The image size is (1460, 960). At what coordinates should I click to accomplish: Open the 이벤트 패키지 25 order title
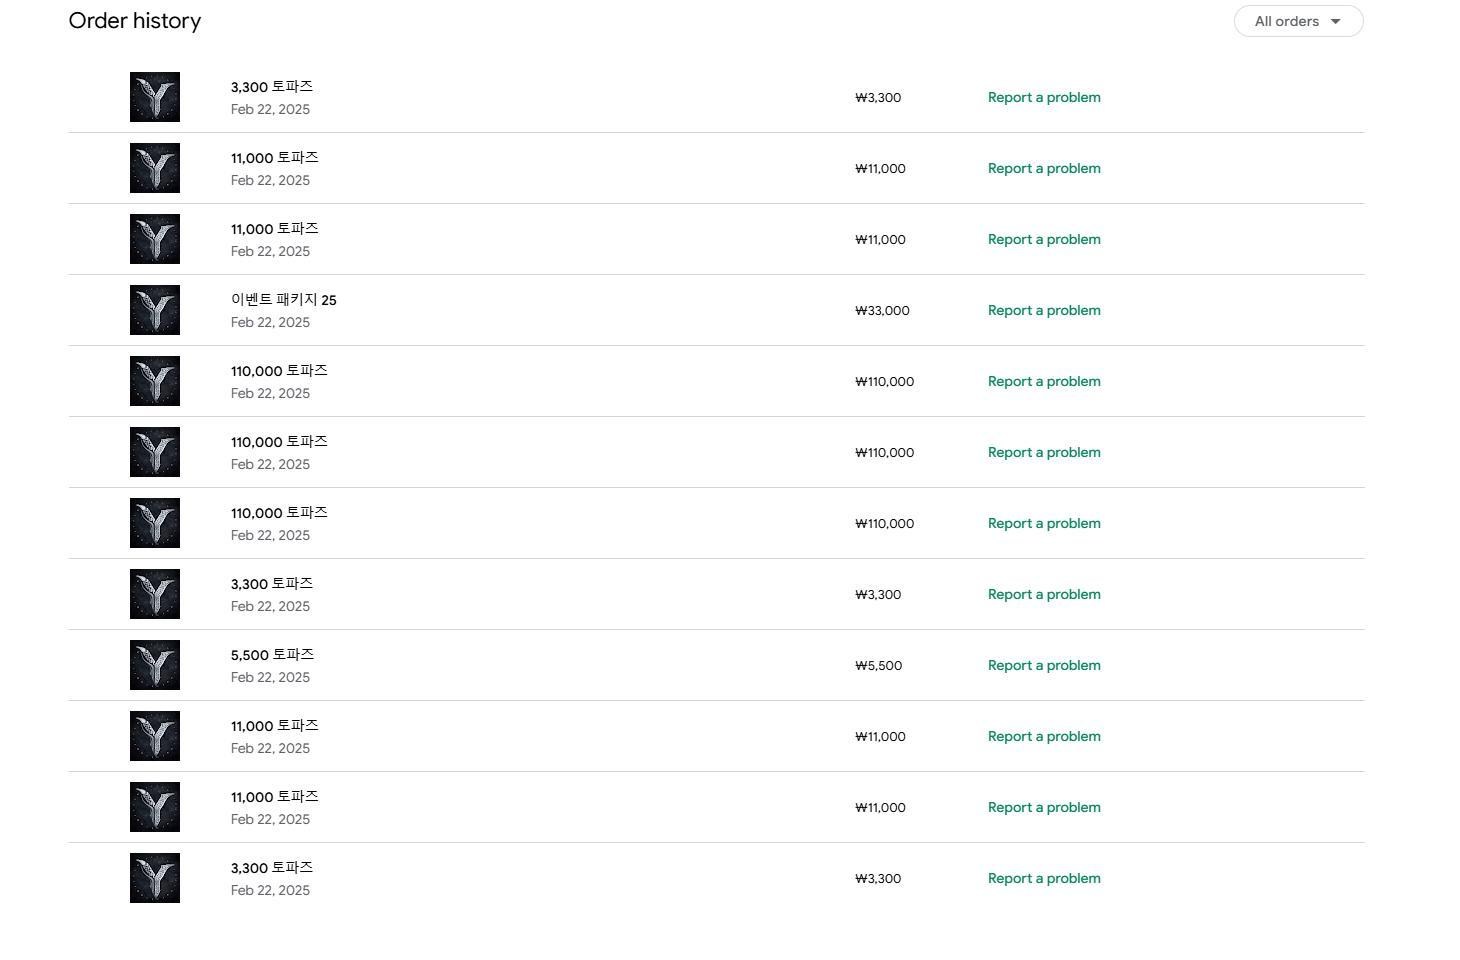pos(283,300)
